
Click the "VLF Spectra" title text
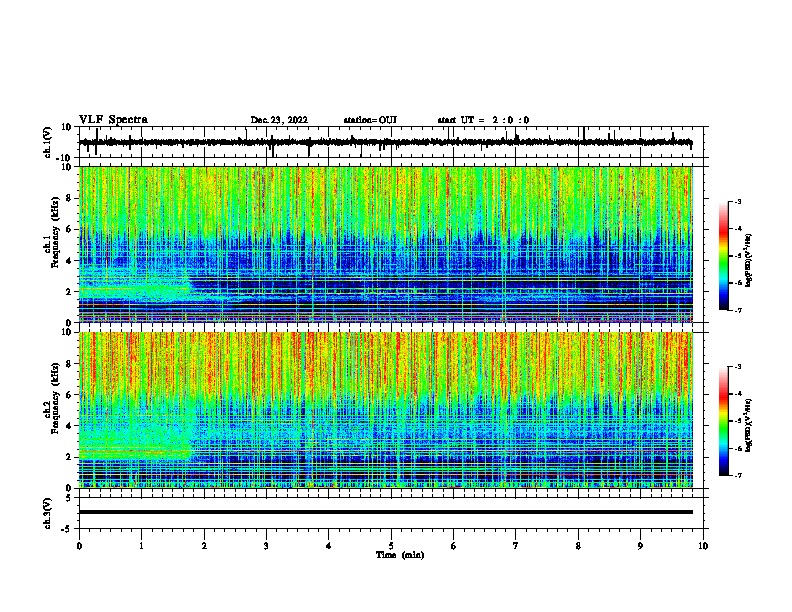pyautogui.click(x=113, y=120)
